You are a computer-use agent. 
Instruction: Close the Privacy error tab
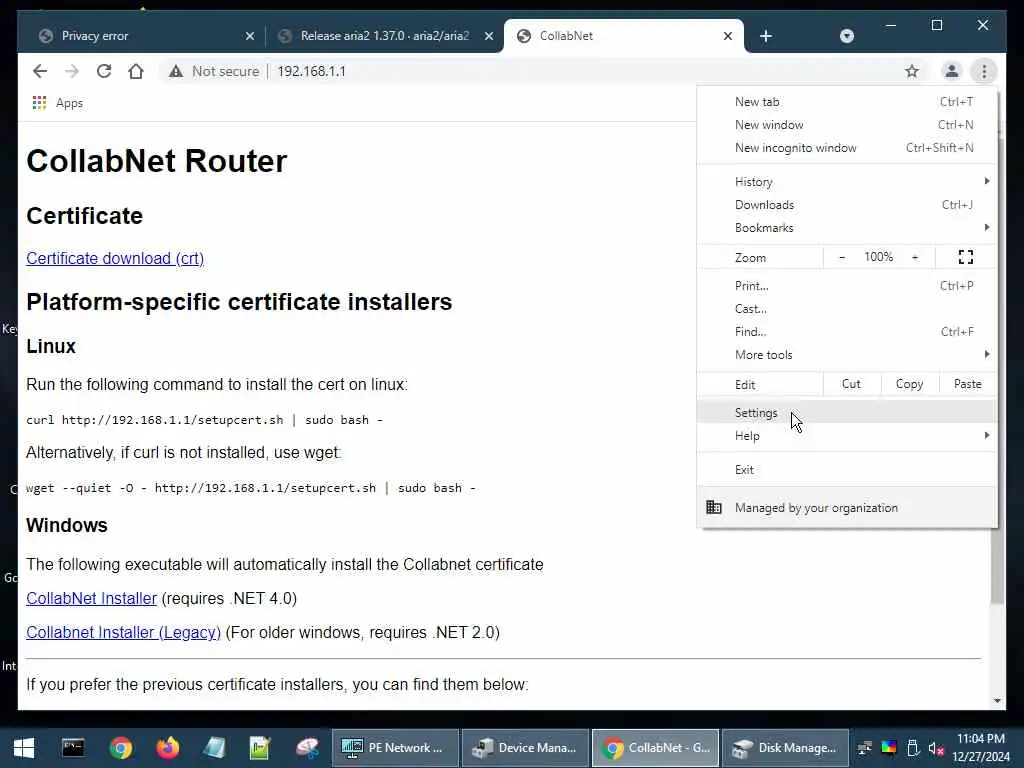[x=249, y=36]
